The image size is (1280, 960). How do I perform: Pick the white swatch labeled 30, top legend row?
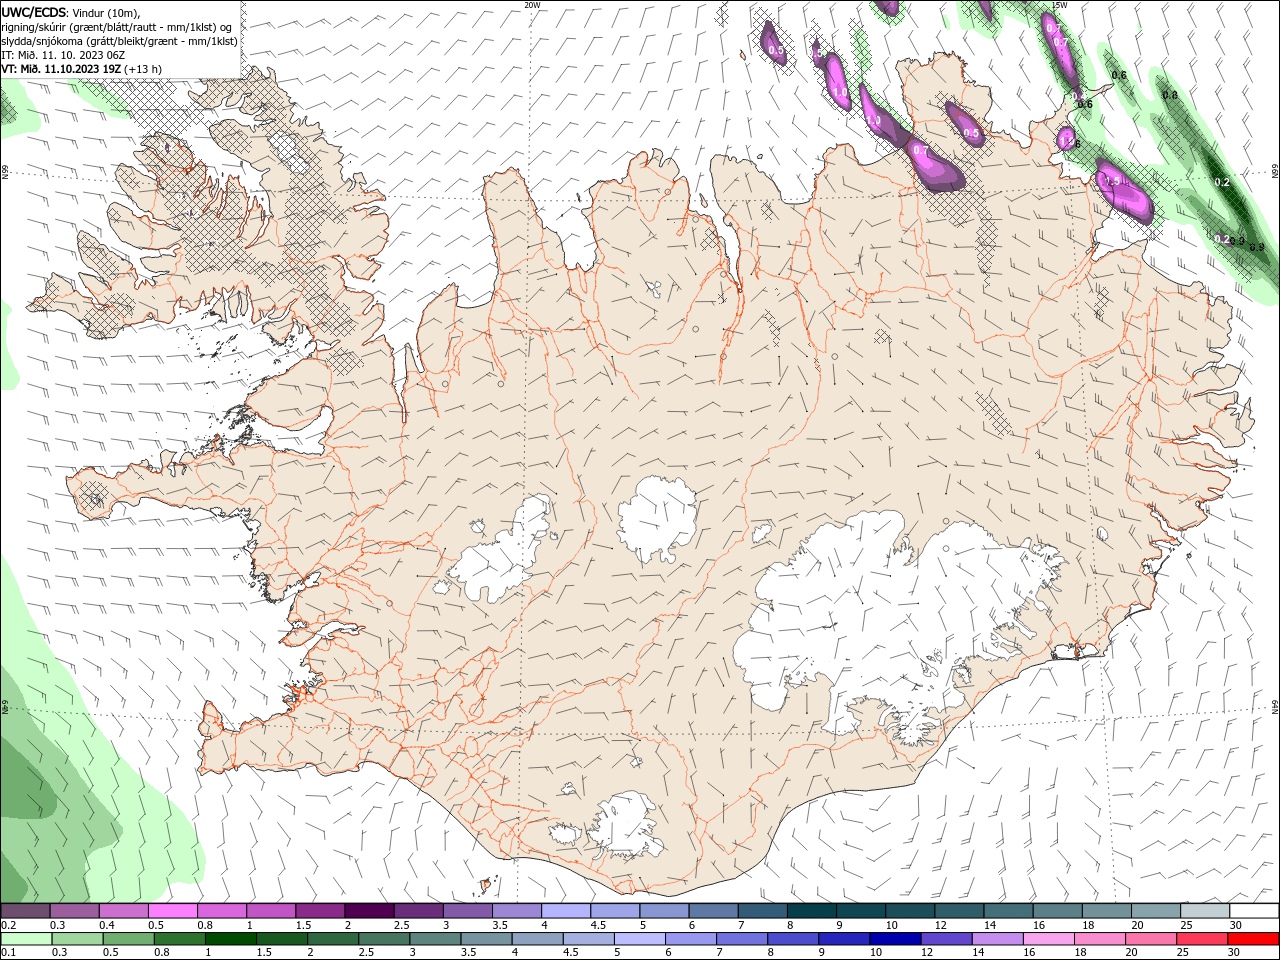(x=1254, y=911)
